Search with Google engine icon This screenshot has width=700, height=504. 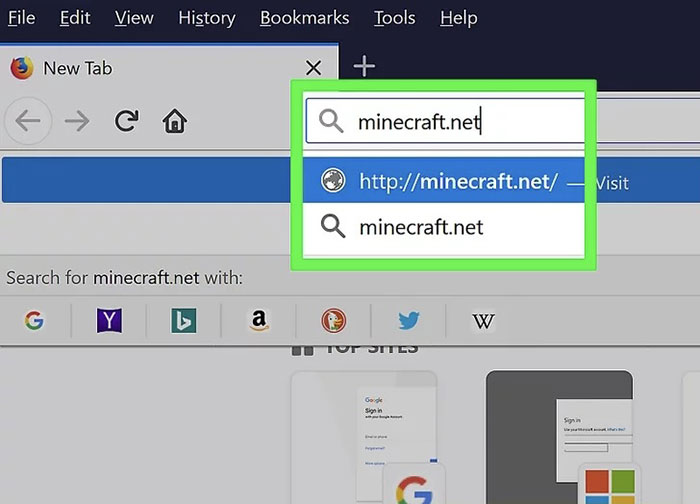tap(34, 321)
